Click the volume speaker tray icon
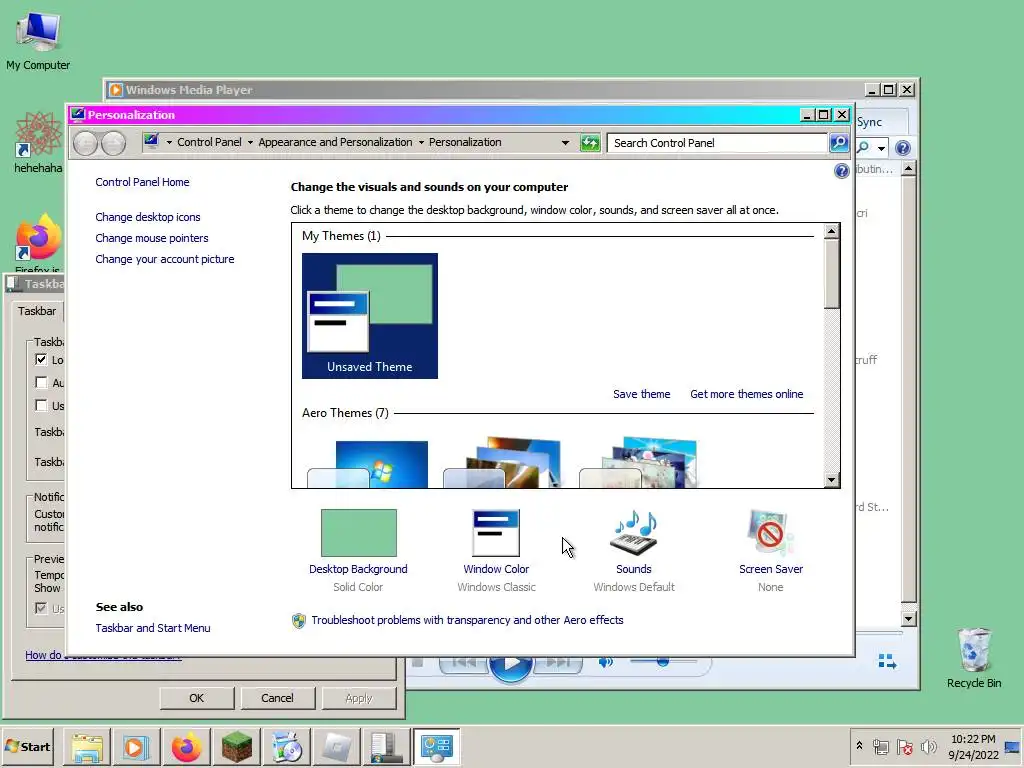The height and width of the screenshot is (768, 1024). (928, 746)
